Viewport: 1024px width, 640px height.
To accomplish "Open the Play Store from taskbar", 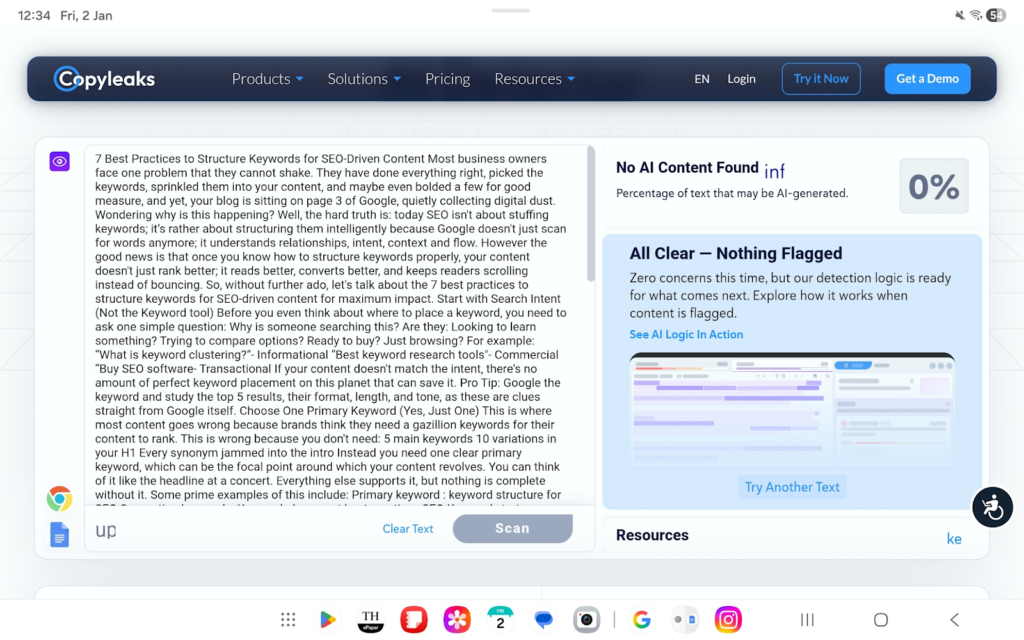I will pos(327,620).
